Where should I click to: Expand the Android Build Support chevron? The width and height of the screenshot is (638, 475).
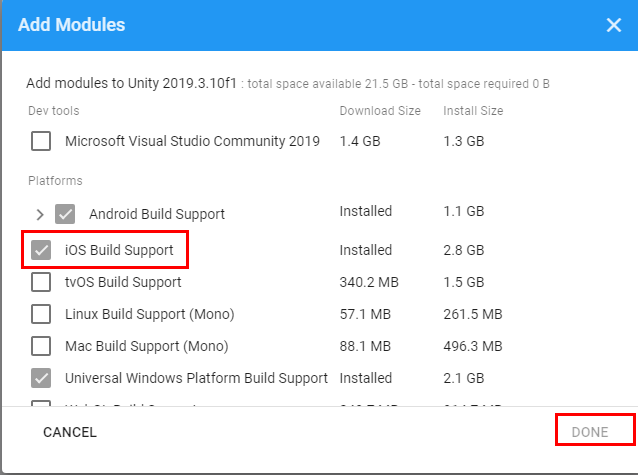(40, 214)
